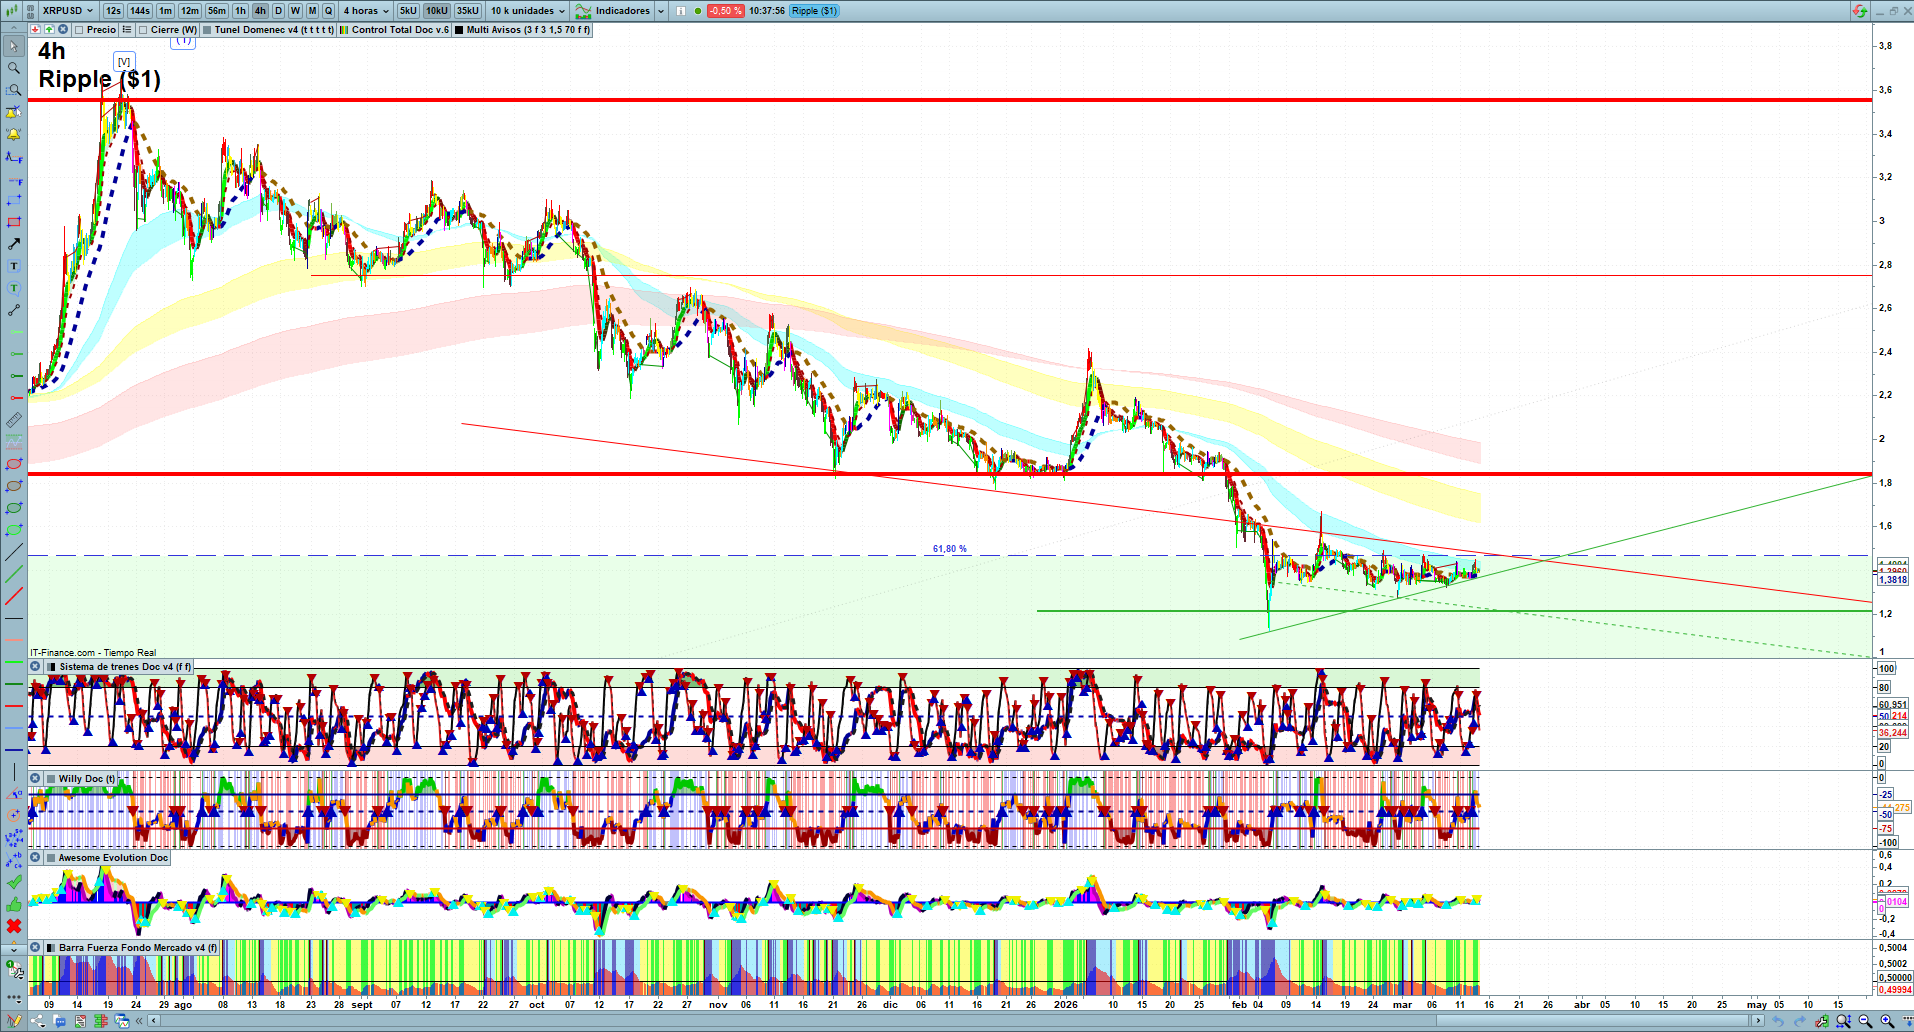This screenshot has width=1914, height=1032.
Task: Collapse the double-chevron in bottom bar
Action: click(x=141, y=1021)
